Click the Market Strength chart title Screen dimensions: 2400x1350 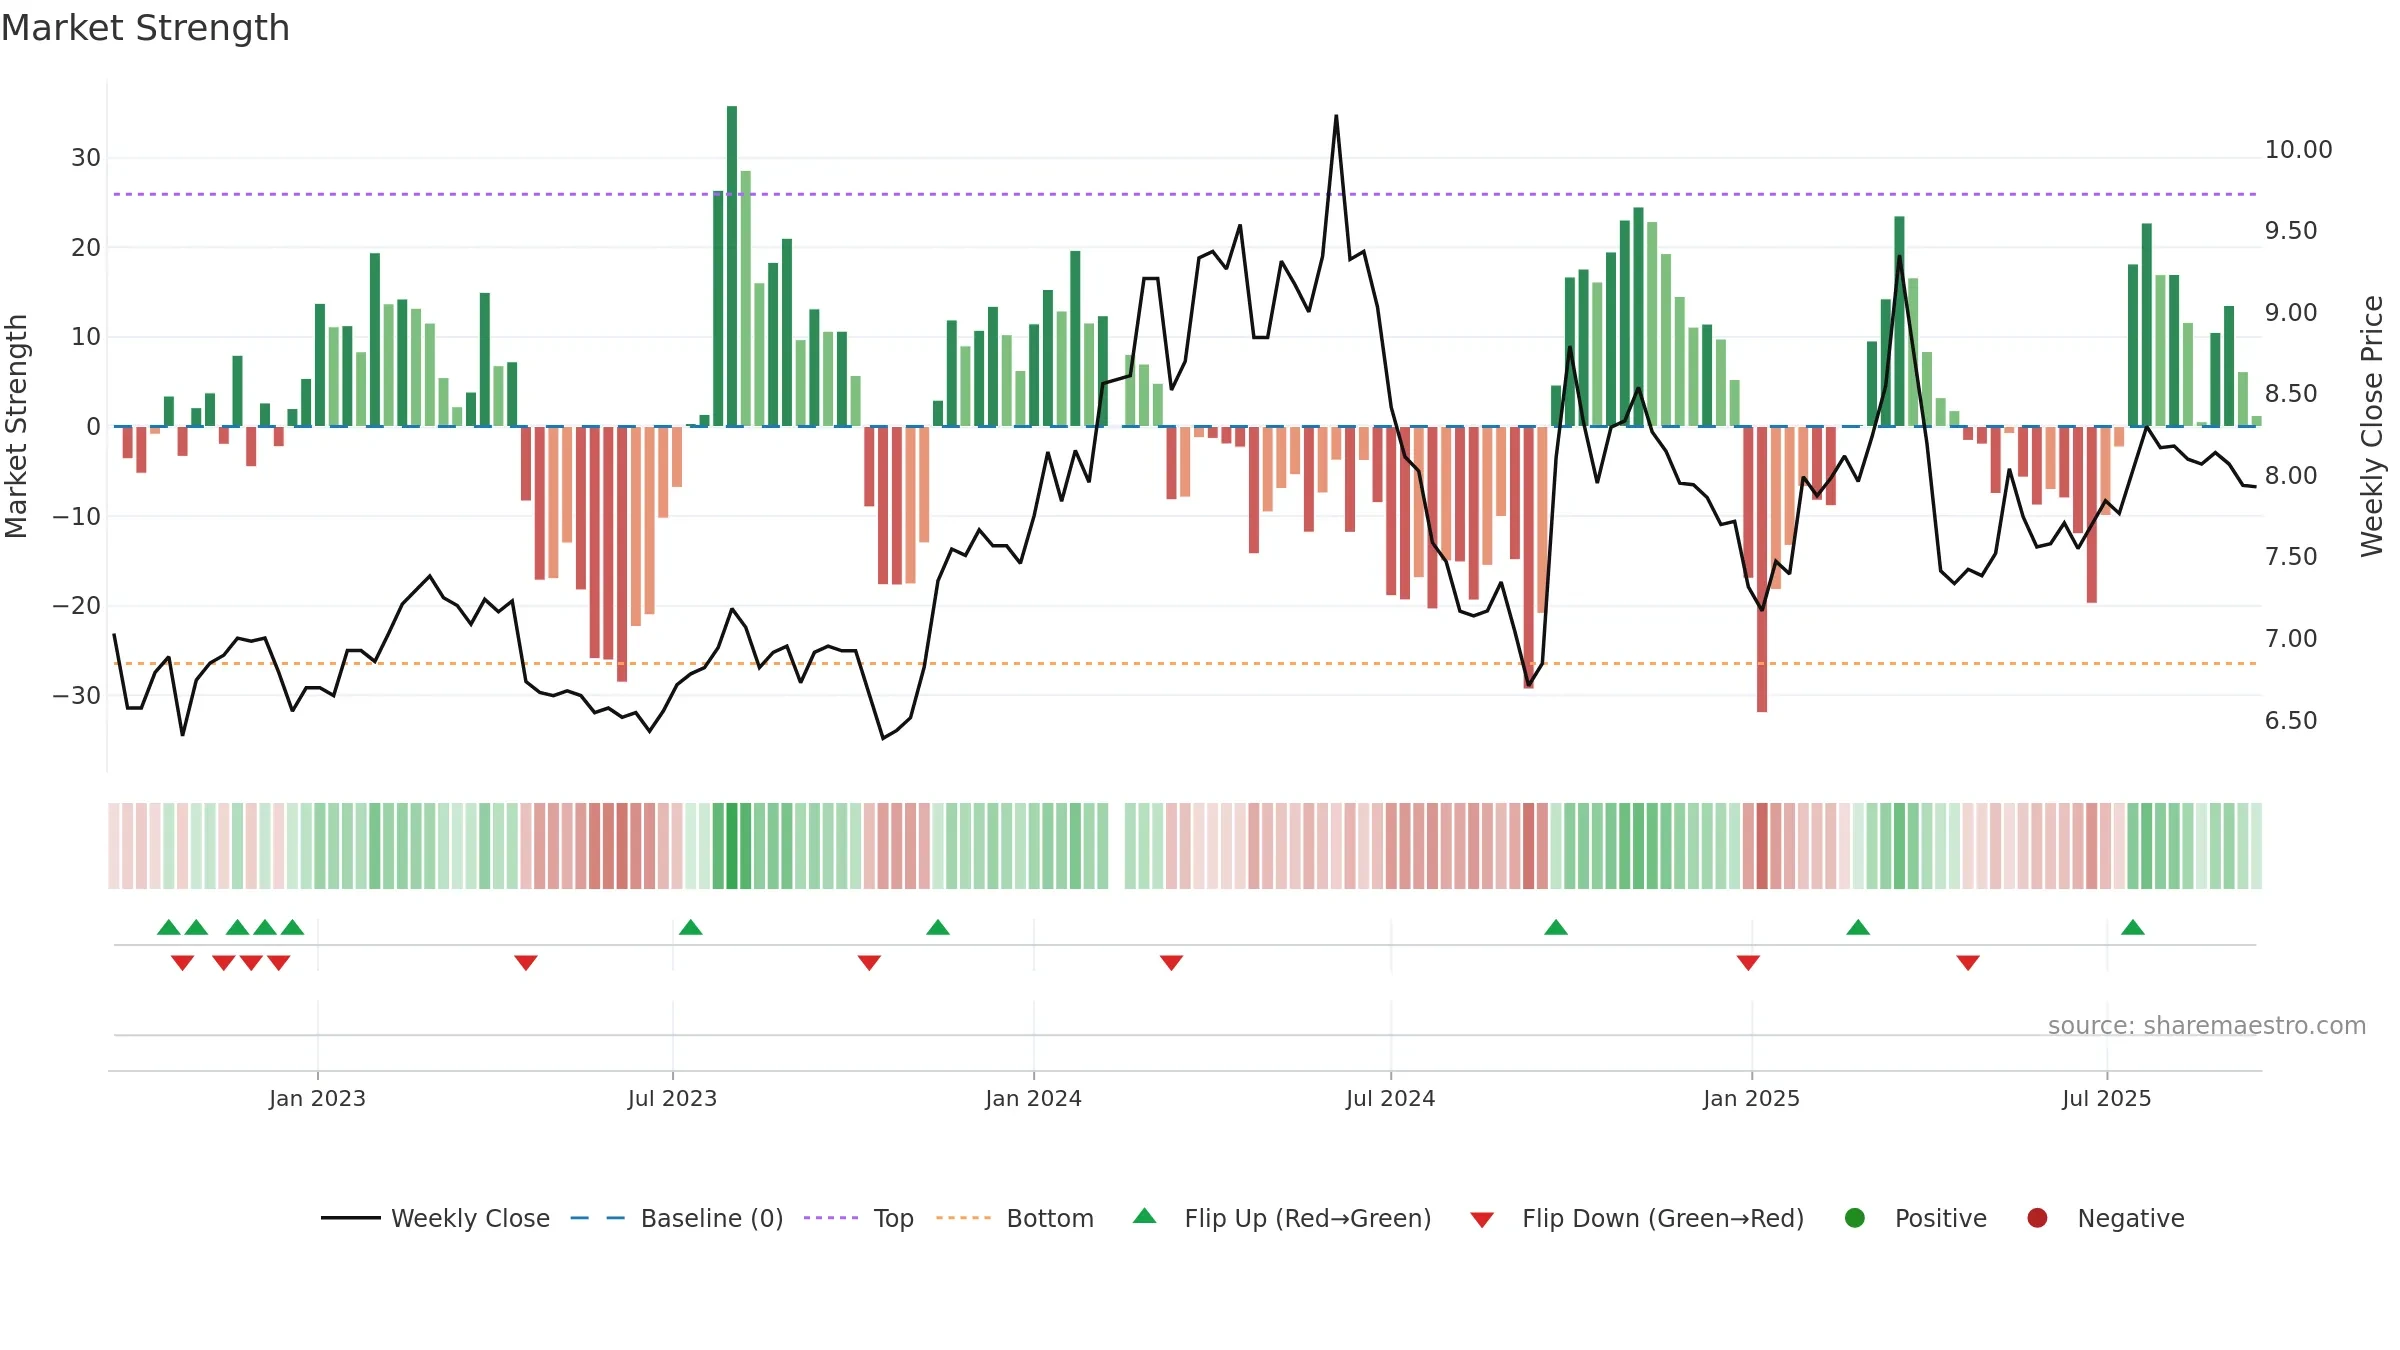145,28
